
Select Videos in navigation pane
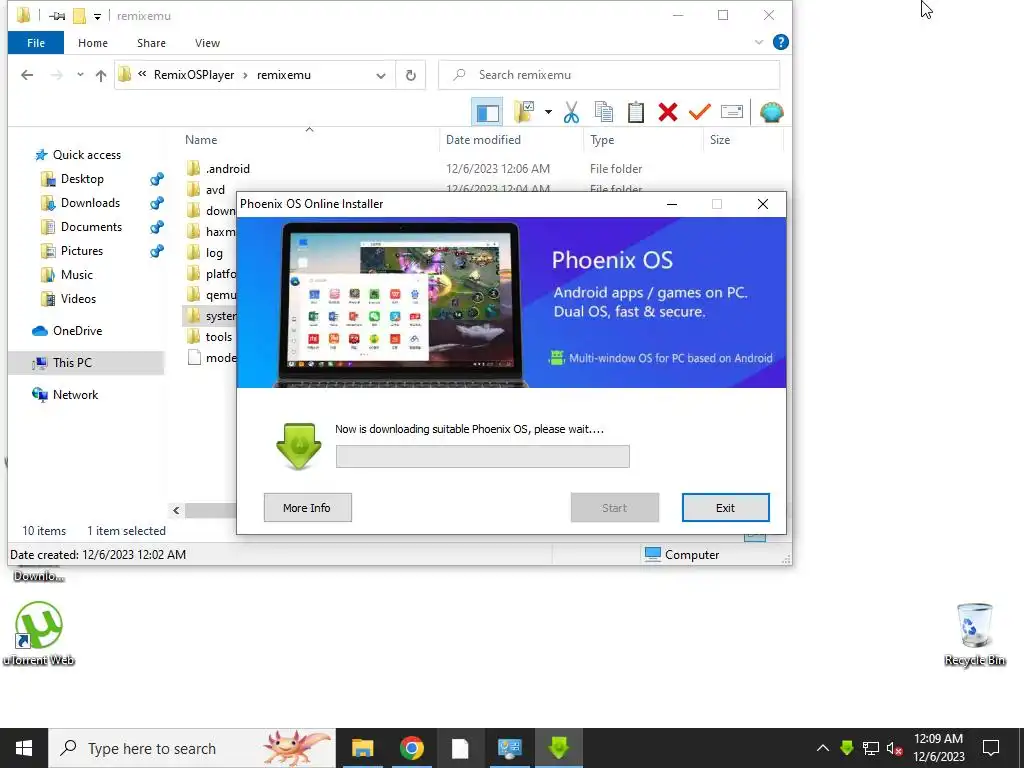pos(78,299)
